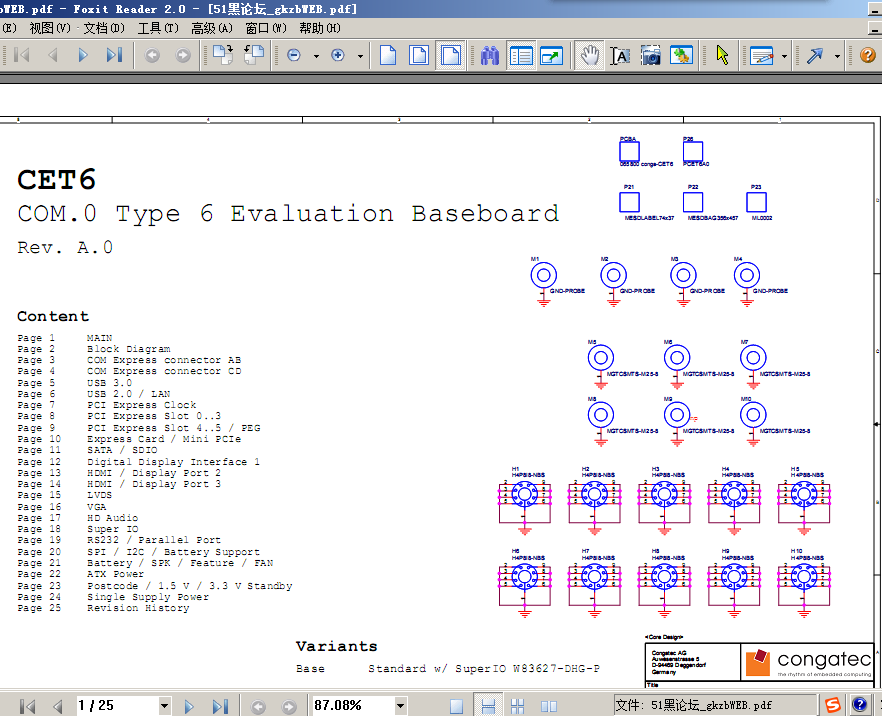Open arrow drawing tool dropdown
The width and height of the screenshot is (882, 716).
click(837, 56)
